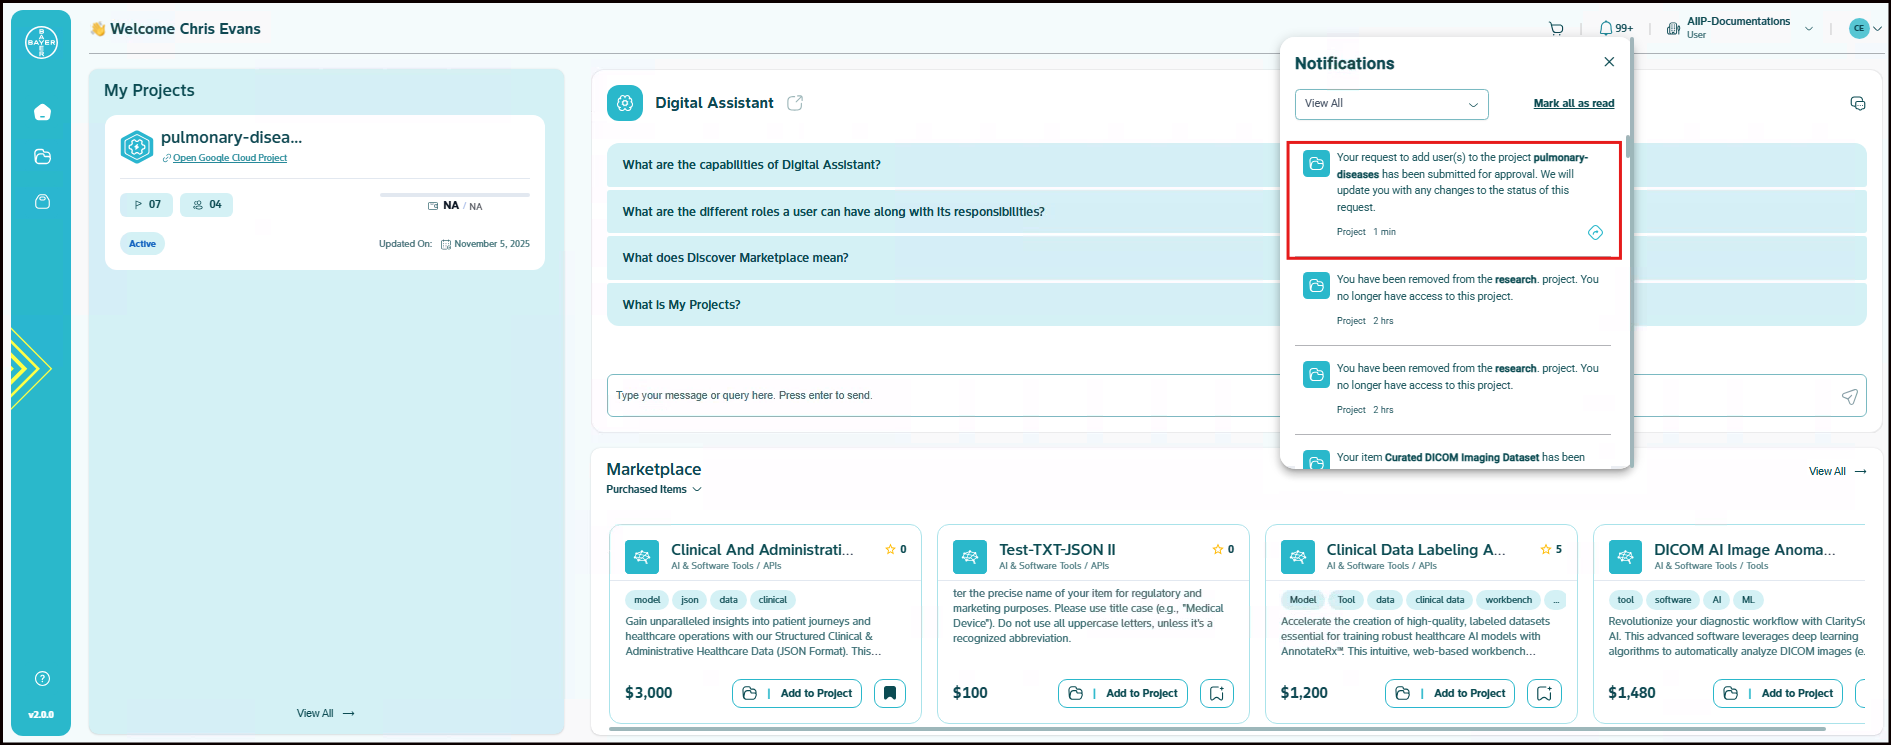Expand the View All notifications filter dropdown
Viewport: 1891px width, 745px height.
(1391, 104)
